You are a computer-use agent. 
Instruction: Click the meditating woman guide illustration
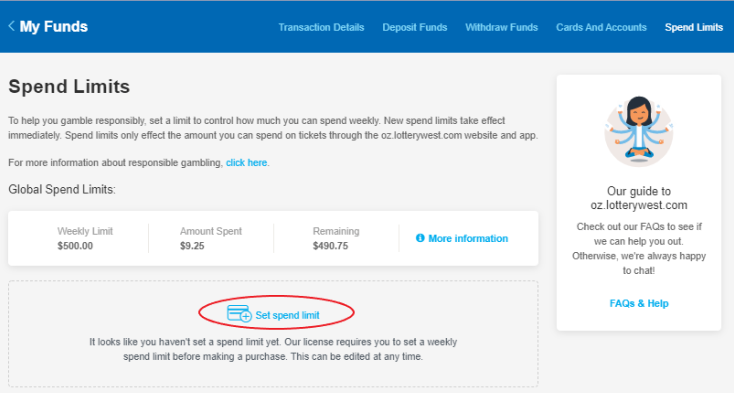(639, 131)
